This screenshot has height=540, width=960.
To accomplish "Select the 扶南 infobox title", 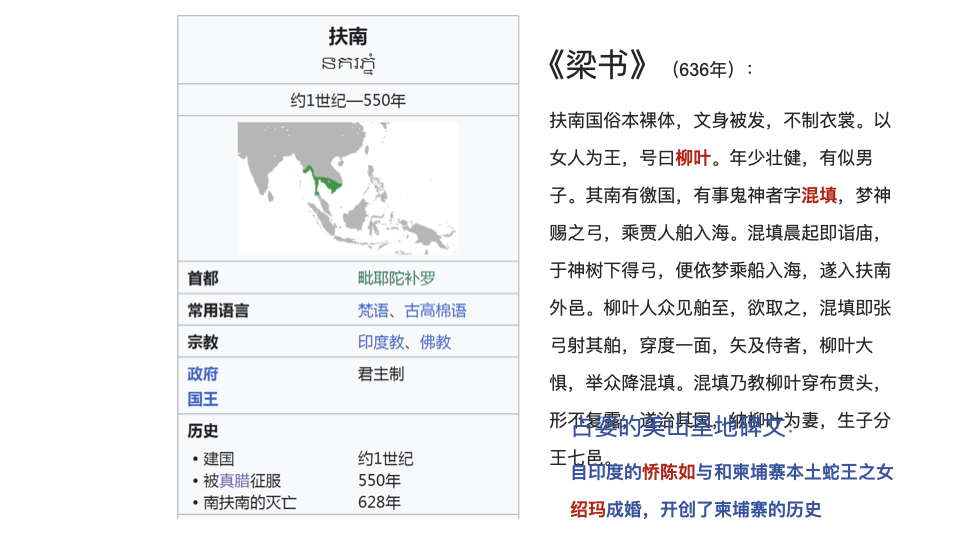I will [348, 37].
